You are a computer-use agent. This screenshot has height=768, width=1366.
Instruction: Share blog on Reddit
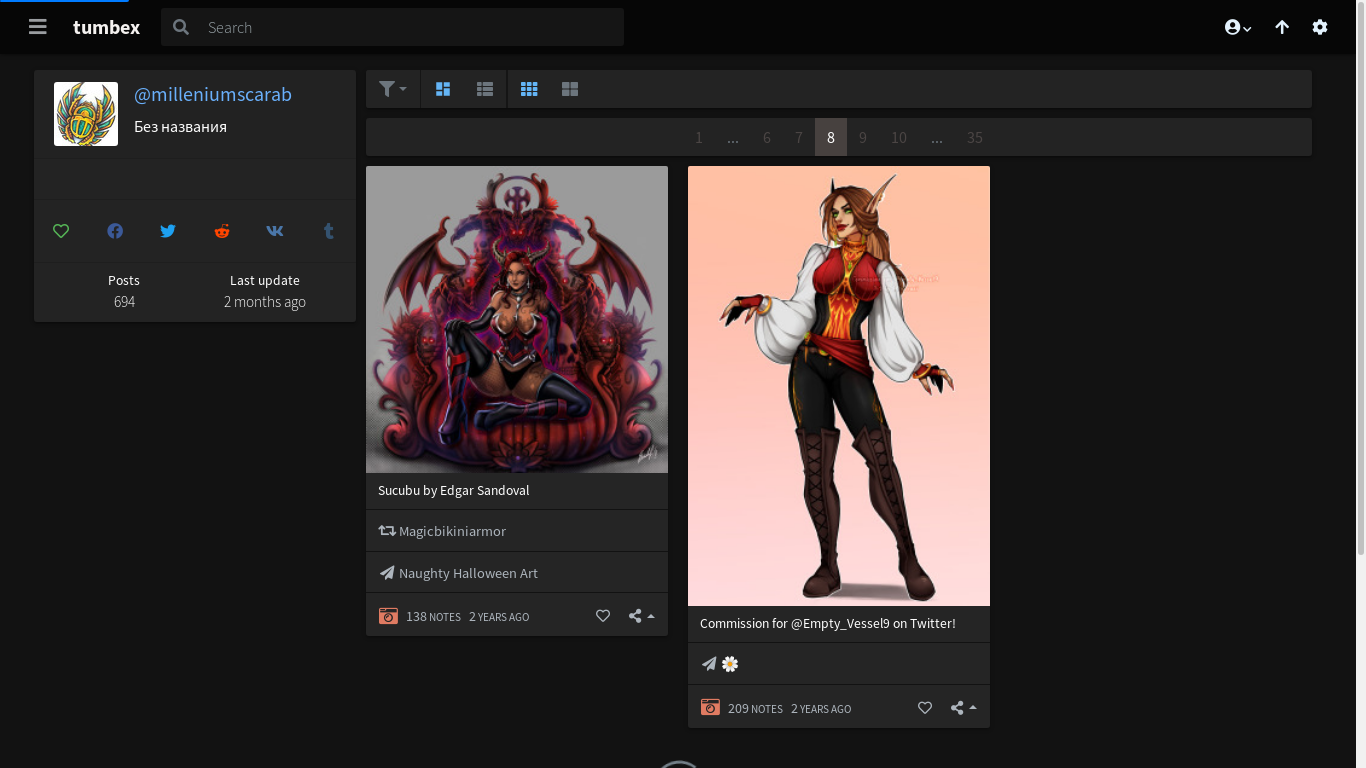[222, 231]
